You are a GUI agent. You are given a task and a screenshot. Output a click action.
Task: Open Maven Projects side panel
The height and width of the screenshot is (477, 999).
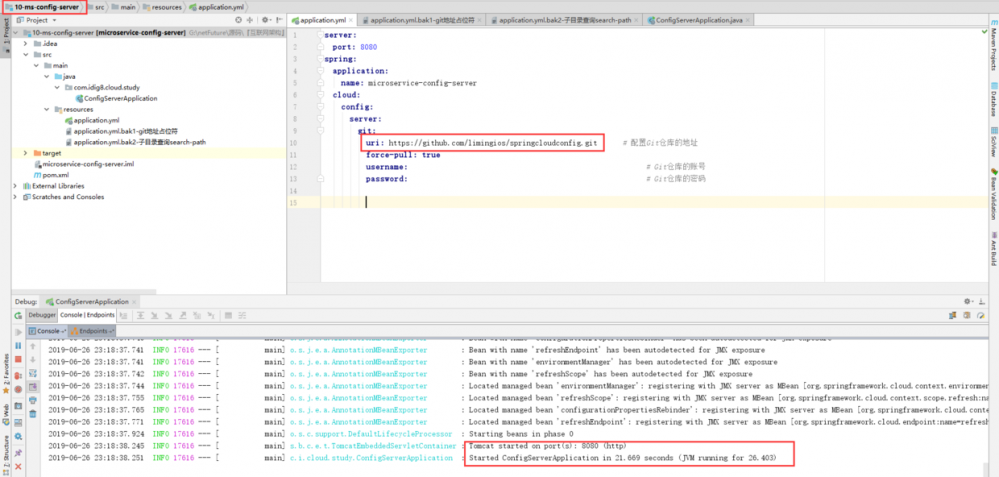click(994, 45)
